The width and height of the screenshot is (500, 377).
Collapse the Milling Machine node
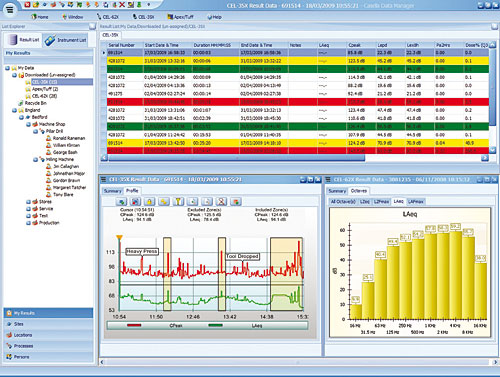click(x=35, y=159)
